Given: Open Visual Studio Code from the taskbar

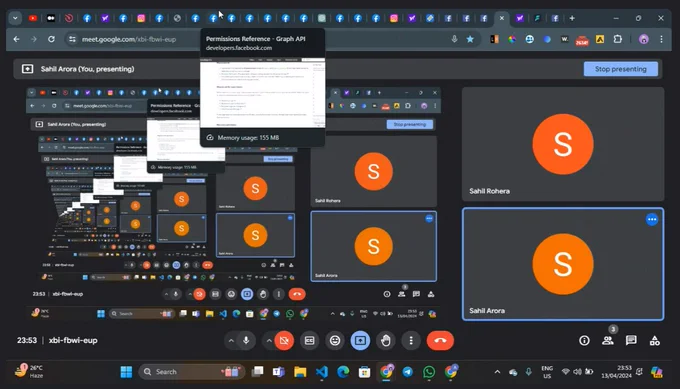Looking at the screenshot, I should coord(322,372).
